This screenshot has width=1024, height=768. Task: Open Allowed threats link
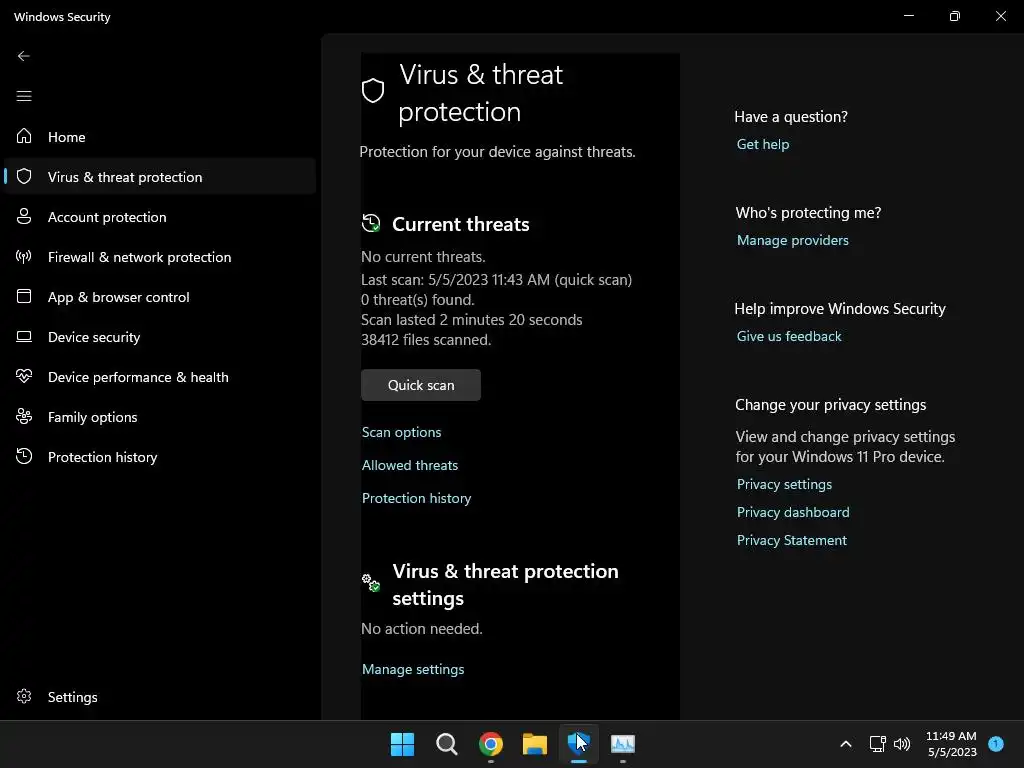pyautogui.click(x=410, y=465)
